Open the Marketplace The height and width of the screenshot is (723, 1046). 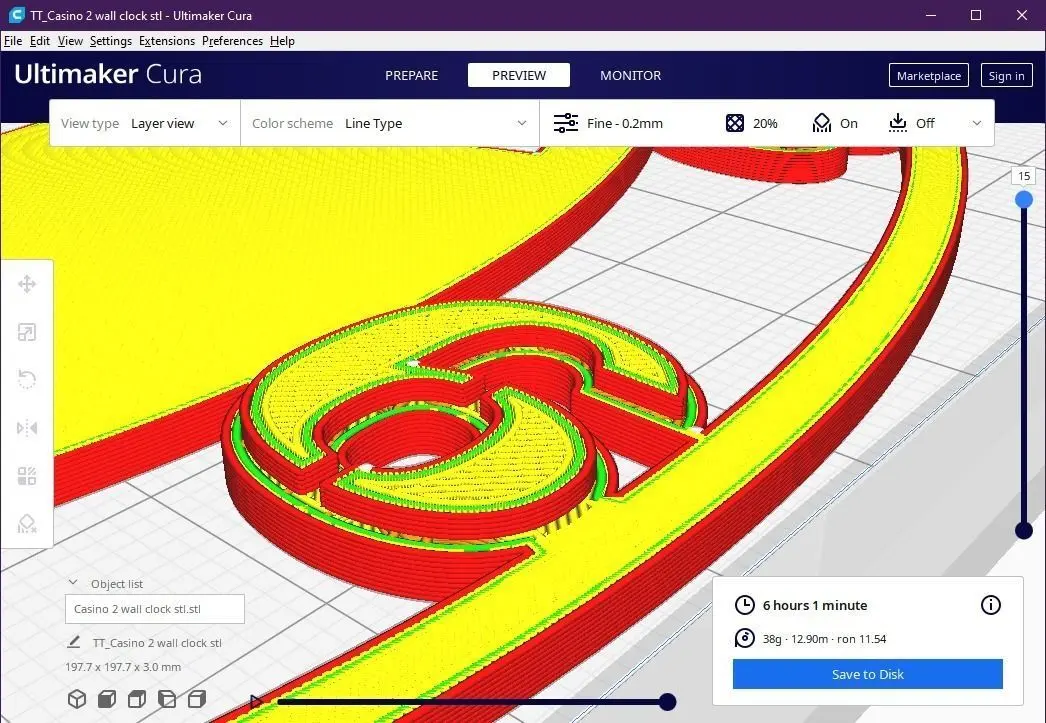(929, 75)
